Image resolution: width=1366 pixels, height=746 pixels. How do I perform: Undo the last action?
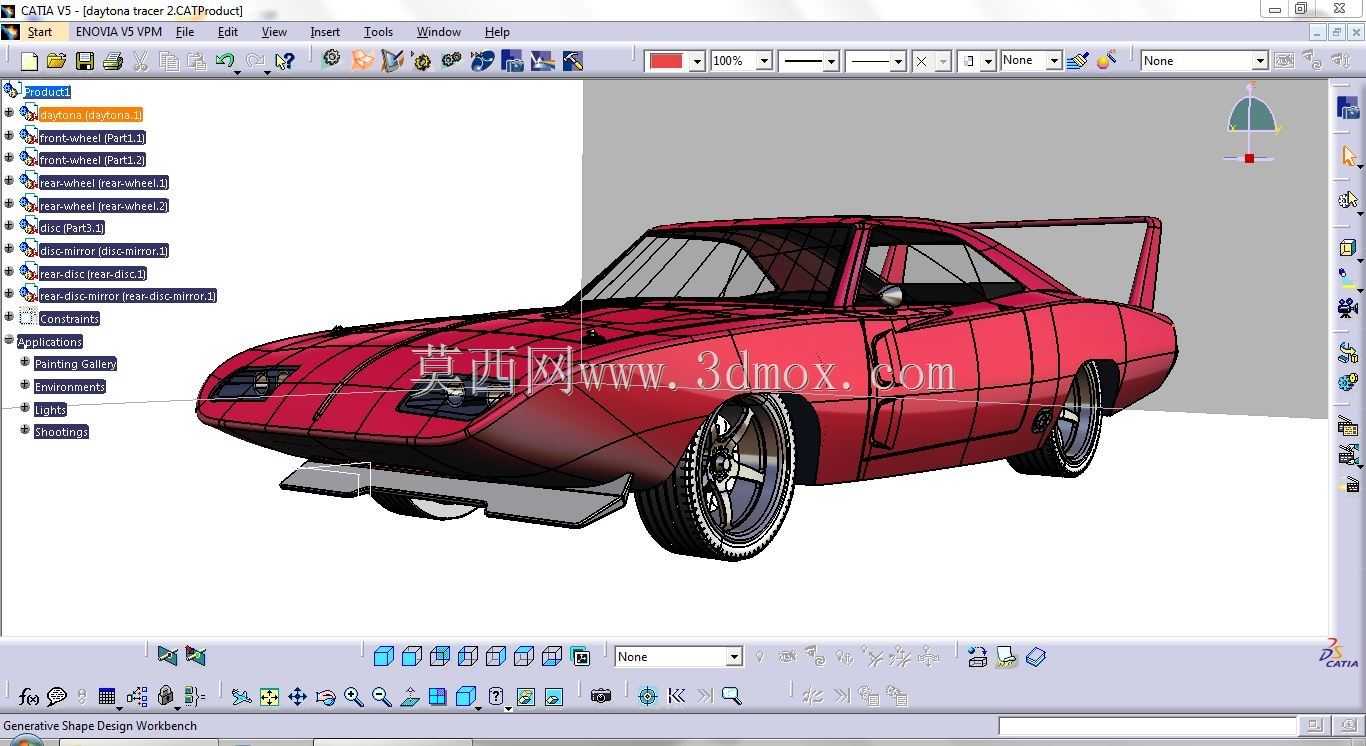tap(225, 62)
